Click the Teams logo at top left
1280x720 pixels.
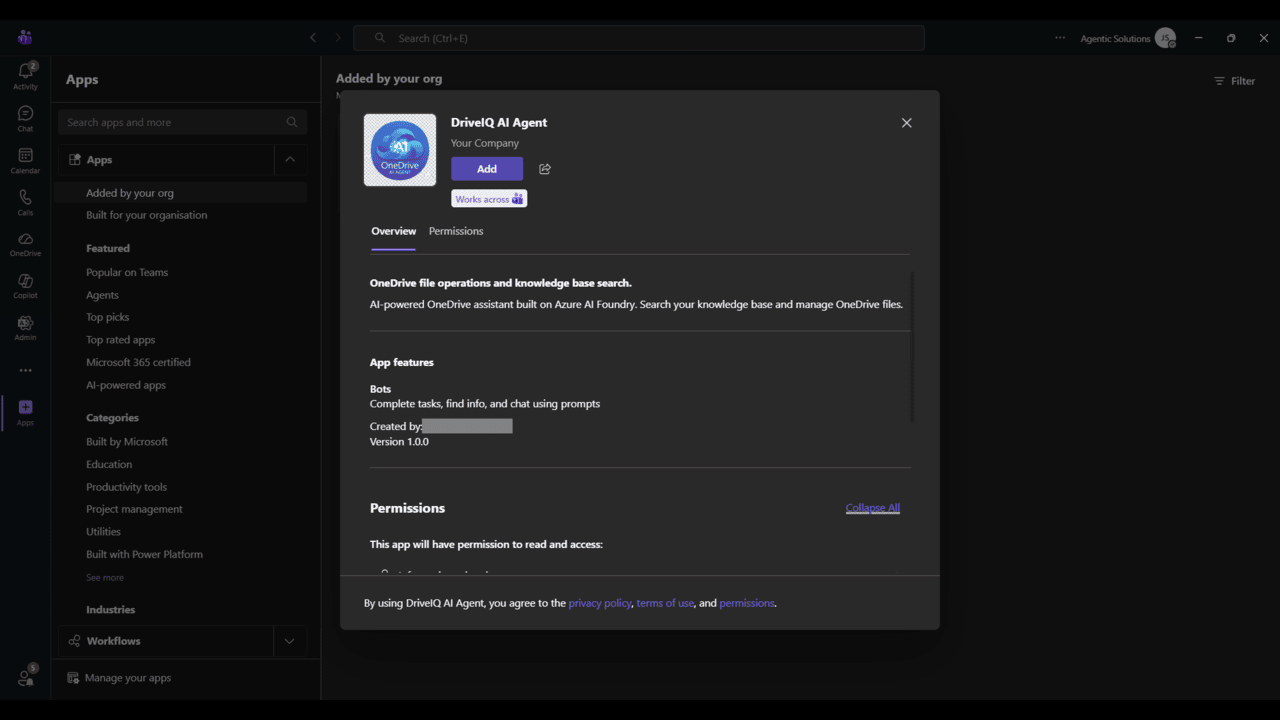point(25,37)
